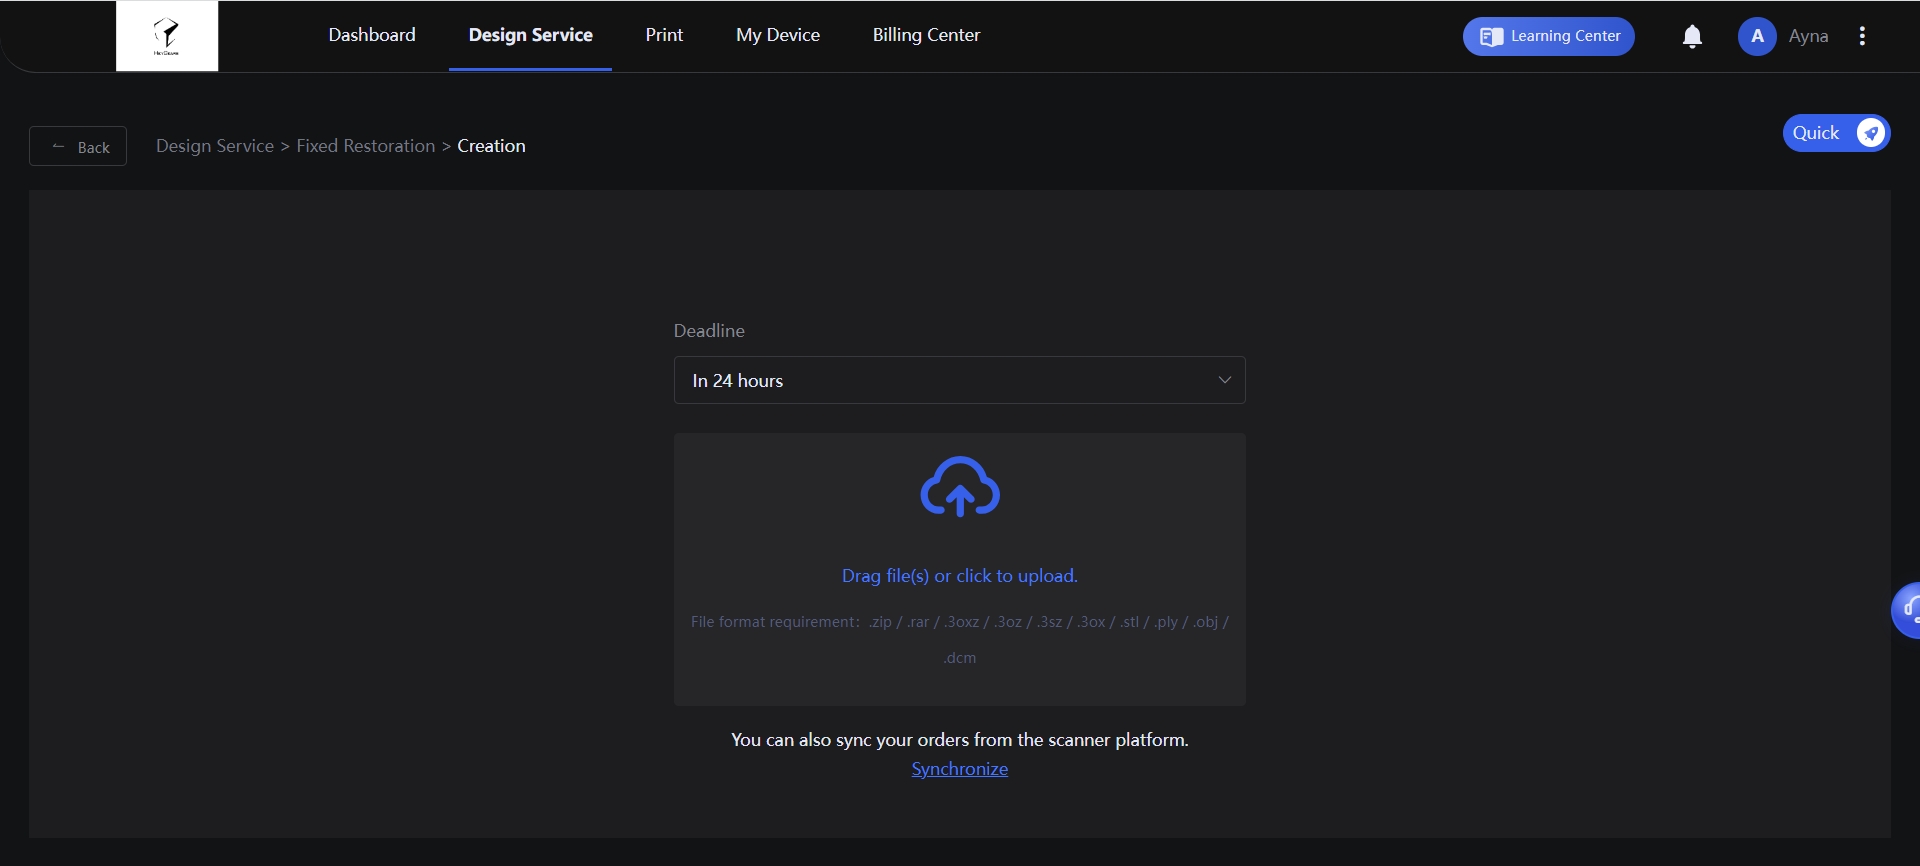The height and width of the screenshot is (866, 1920).
Task: Go to the Print tab
Action: tap(664, 35)
